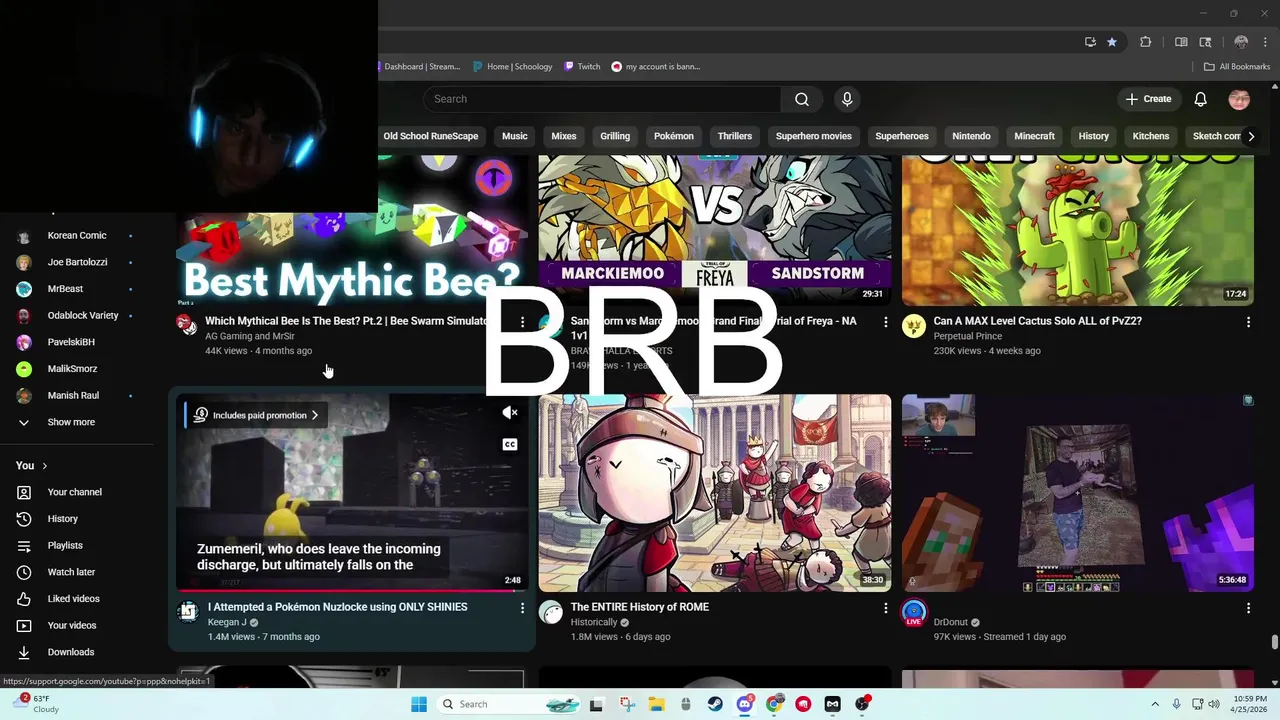Click the Create button
This screenshot has height=720, width=1280.
pyautogui.click(x=1148, y=99)
